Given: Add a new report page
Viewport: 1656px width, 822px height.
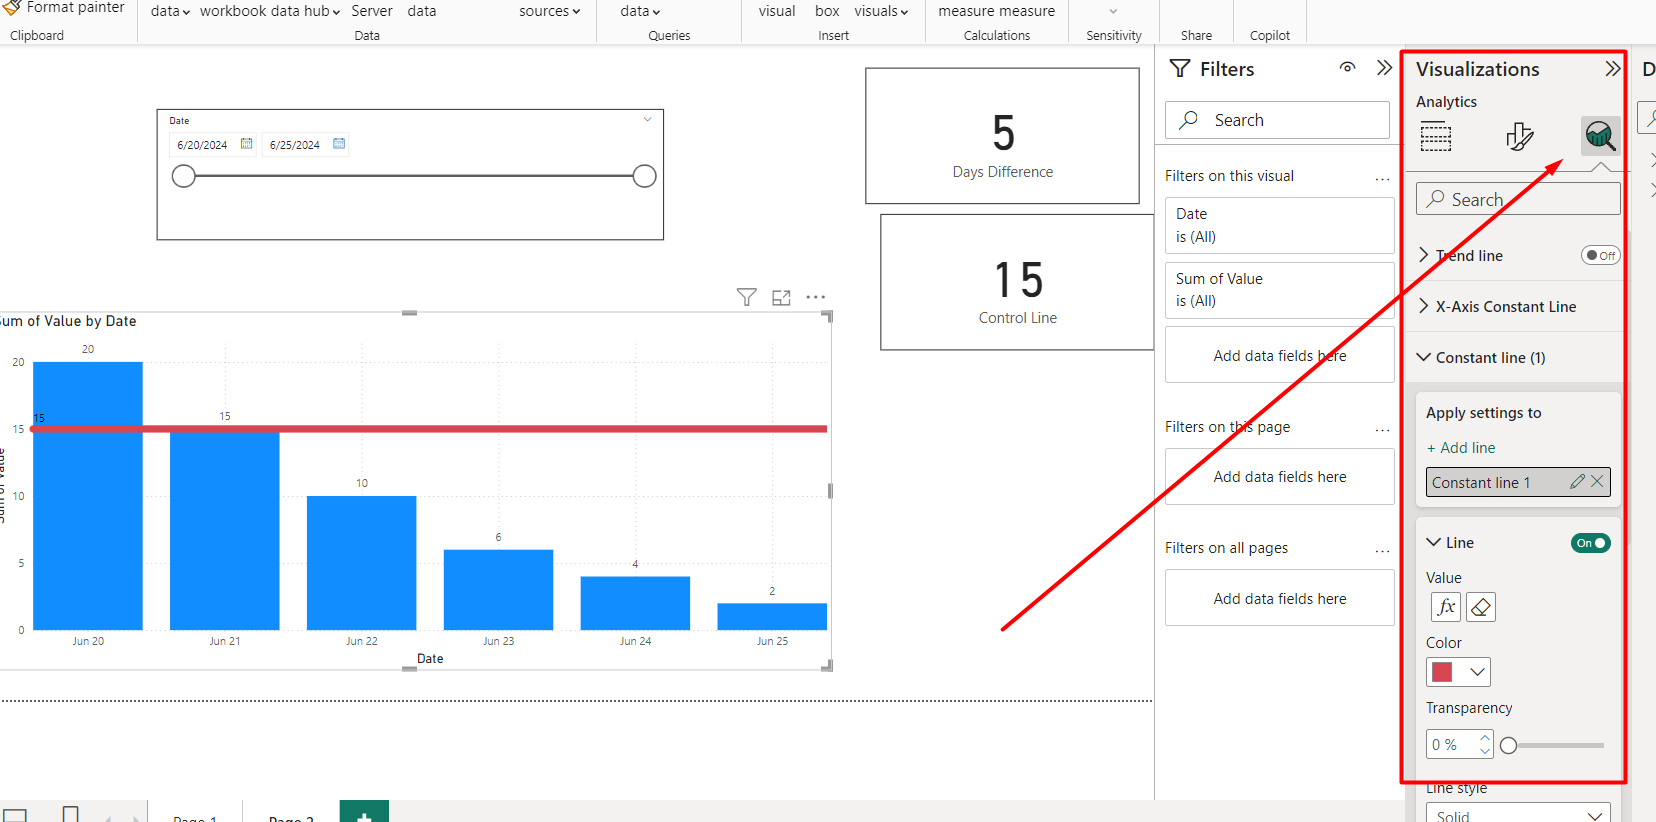Looking at the screenshot, I should 364,813.
